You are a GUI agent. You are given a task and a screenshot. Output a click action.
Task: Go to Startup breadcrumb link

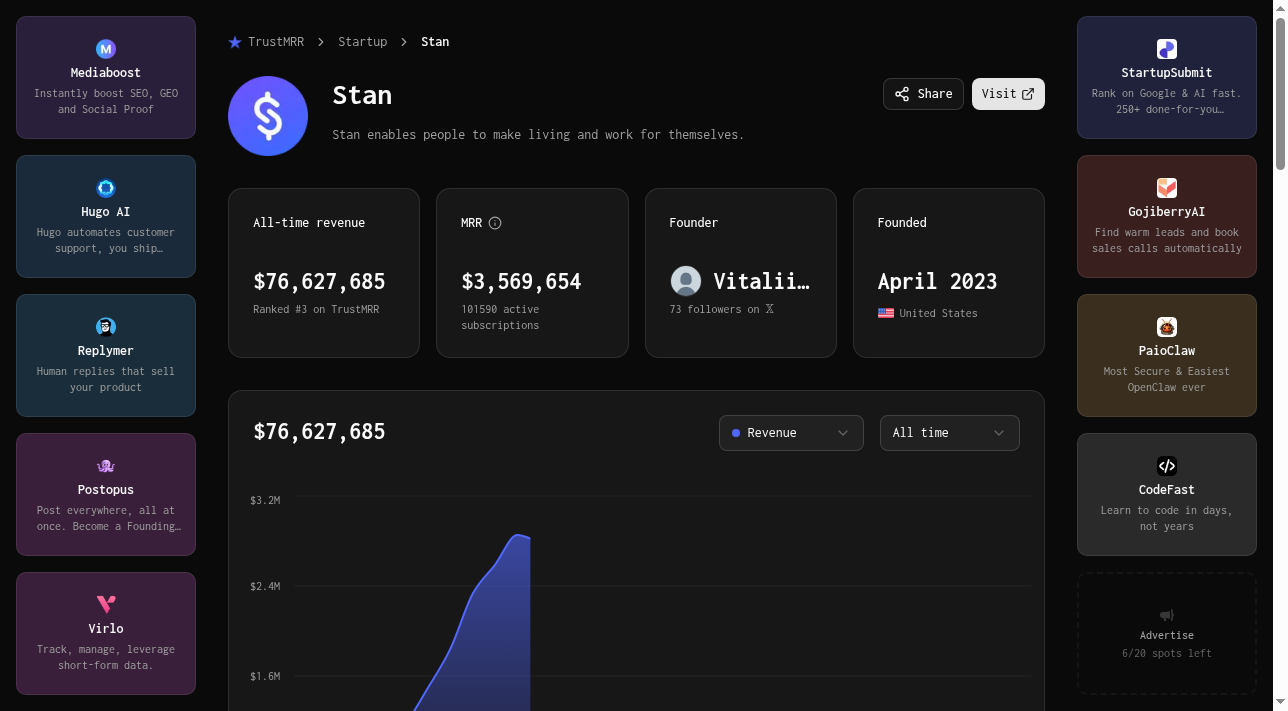362,42
